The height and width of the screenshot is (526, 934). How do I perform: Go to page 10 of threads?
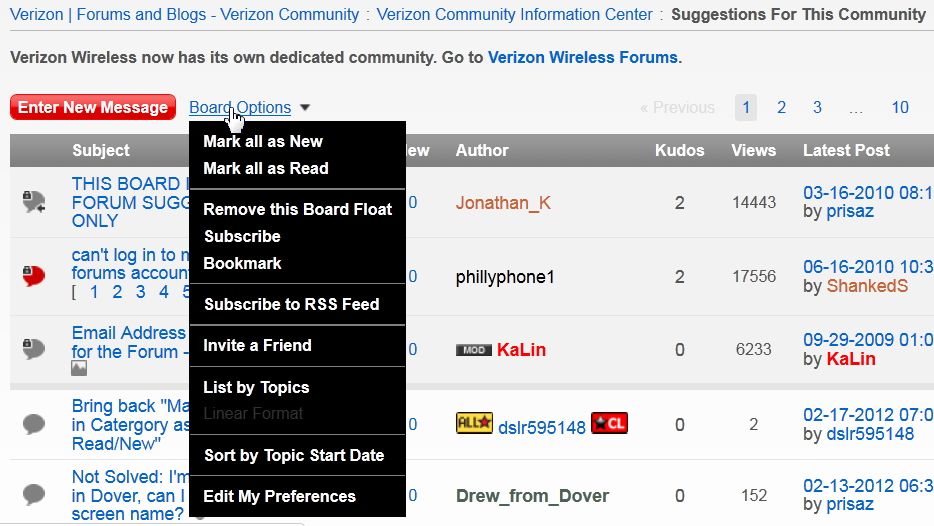899,107
